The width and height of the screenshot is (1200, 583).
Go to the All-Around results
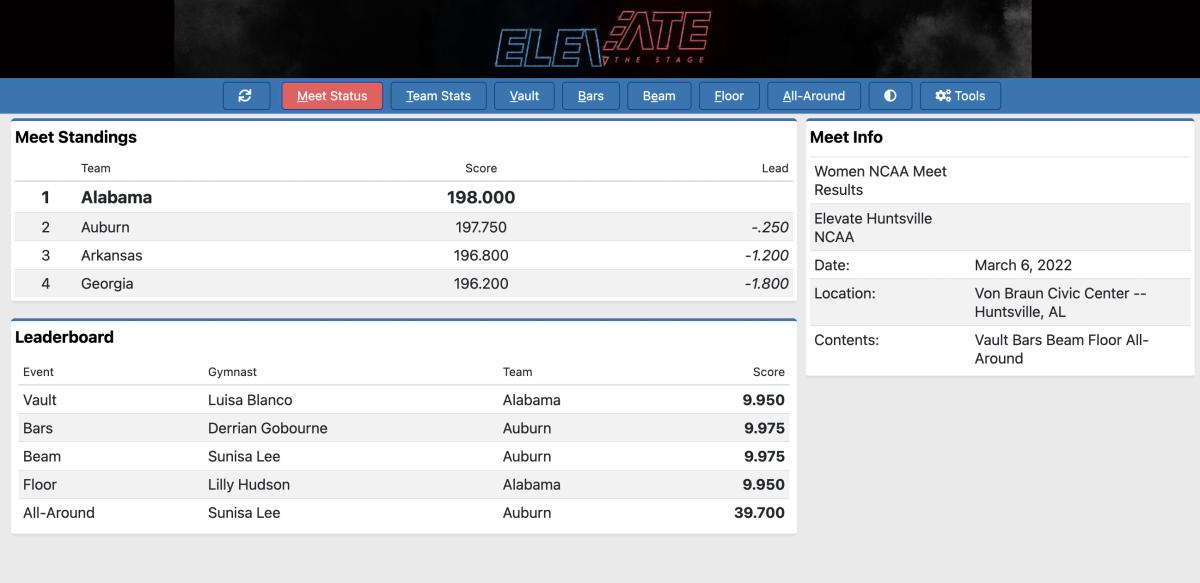[x=814, y=96]
